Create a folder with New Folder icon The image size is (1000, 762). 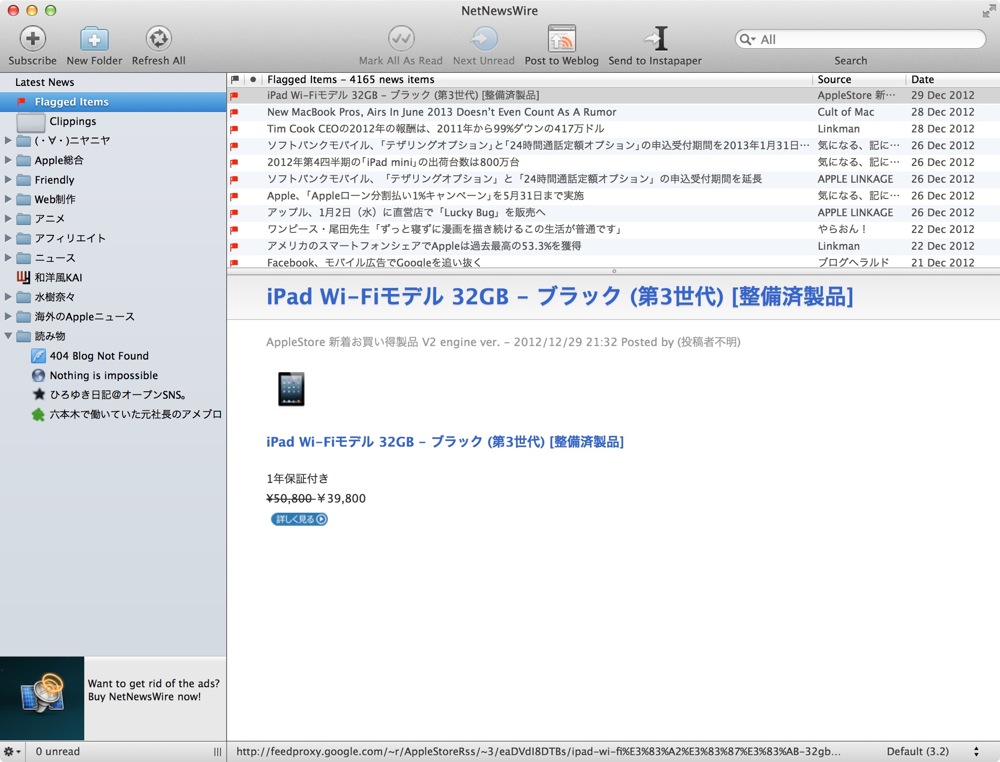[x=94, y=39]
